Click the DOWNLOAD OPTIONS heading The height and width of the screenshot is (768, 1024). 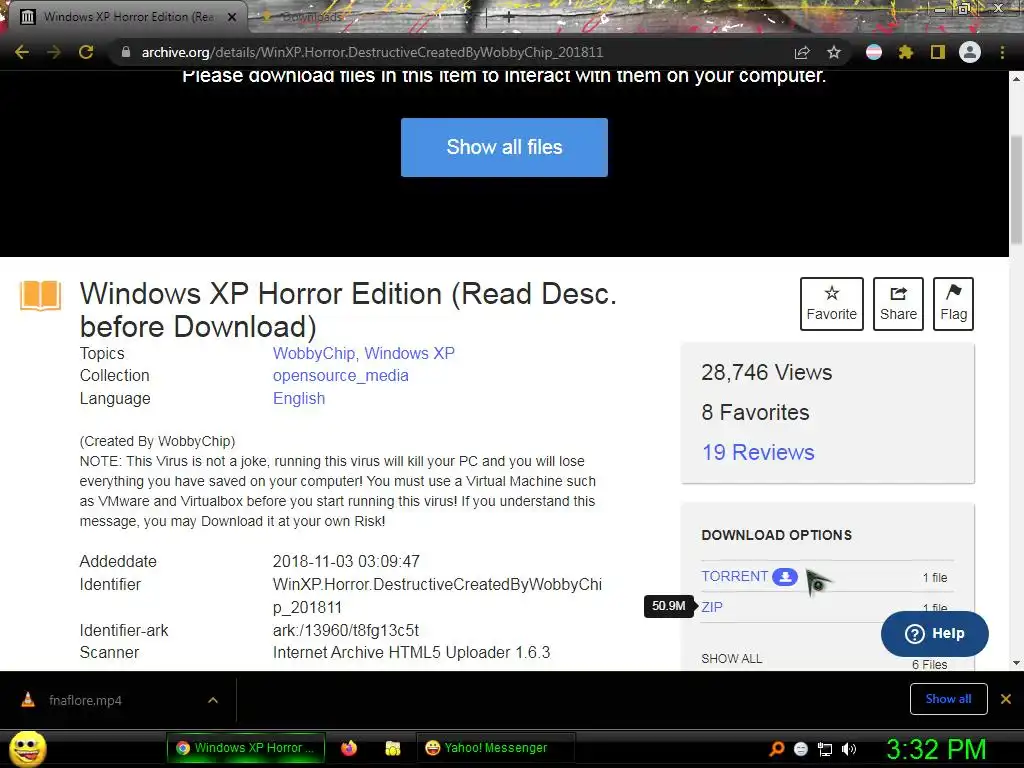(776, 535)
